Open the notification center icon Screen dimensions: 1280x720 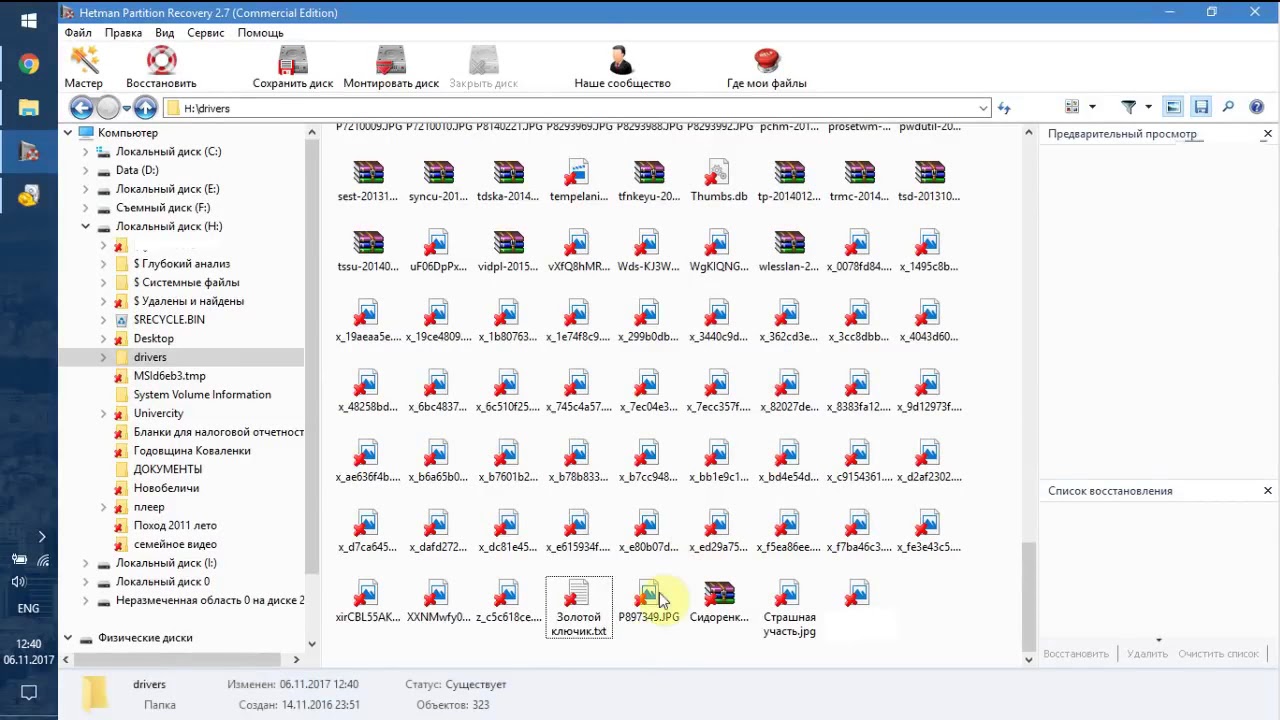[x=29, y=692]
